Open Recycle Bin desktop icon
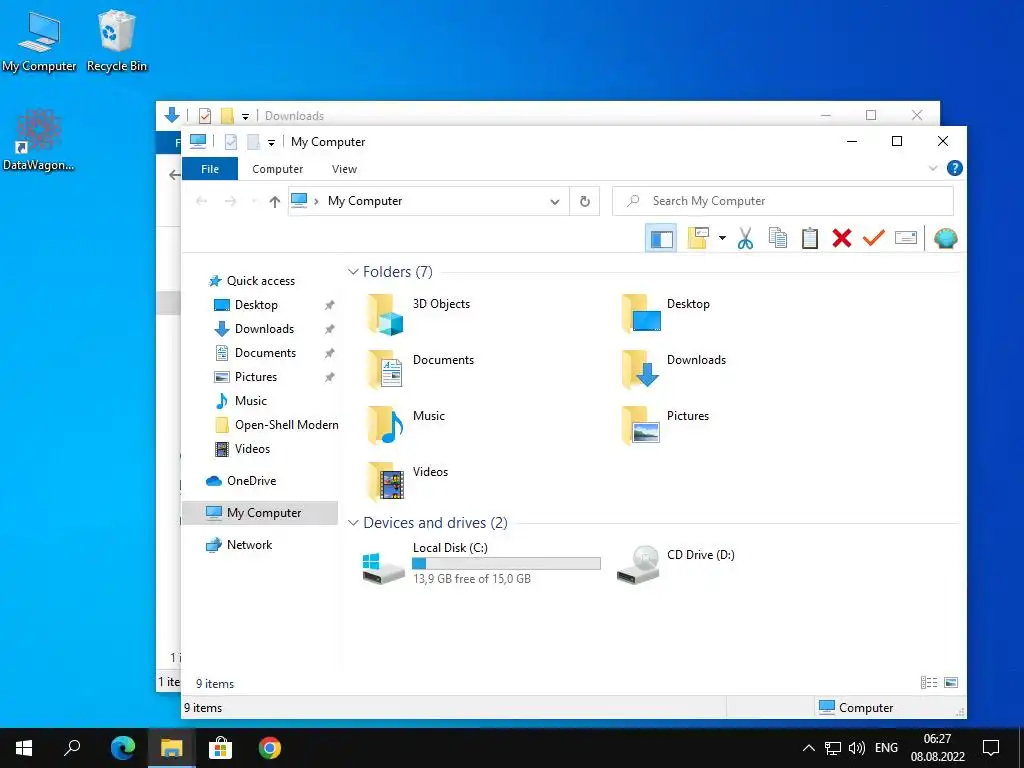This screenshot has height=768, width=1024. [x=117, y=41]
